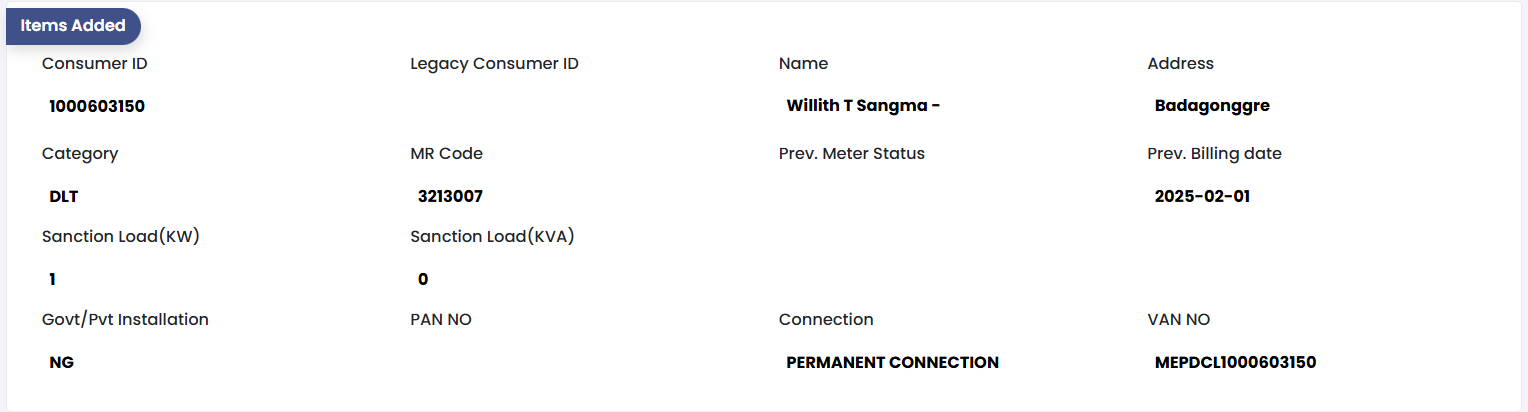Click the Category value DLT
Viewport: 1528px width, 412px height.
[64, 197]
